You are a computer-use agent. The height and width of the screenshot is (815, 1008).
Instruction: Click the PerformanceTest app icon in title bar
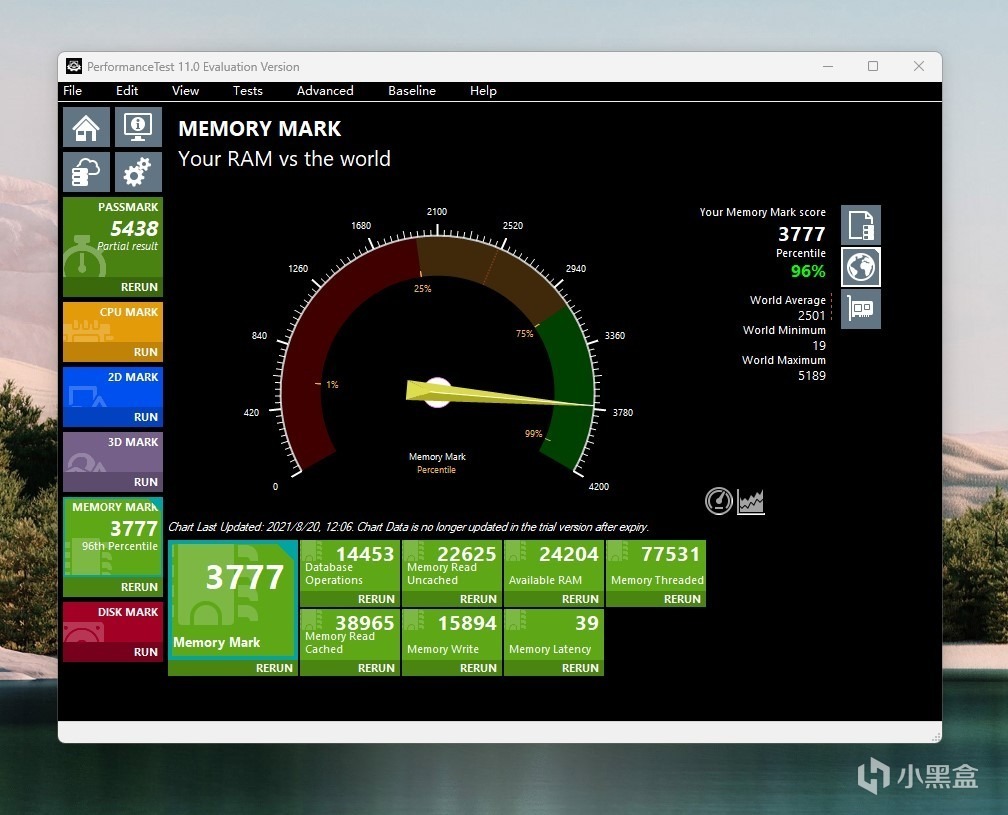[x=74, y=66]
